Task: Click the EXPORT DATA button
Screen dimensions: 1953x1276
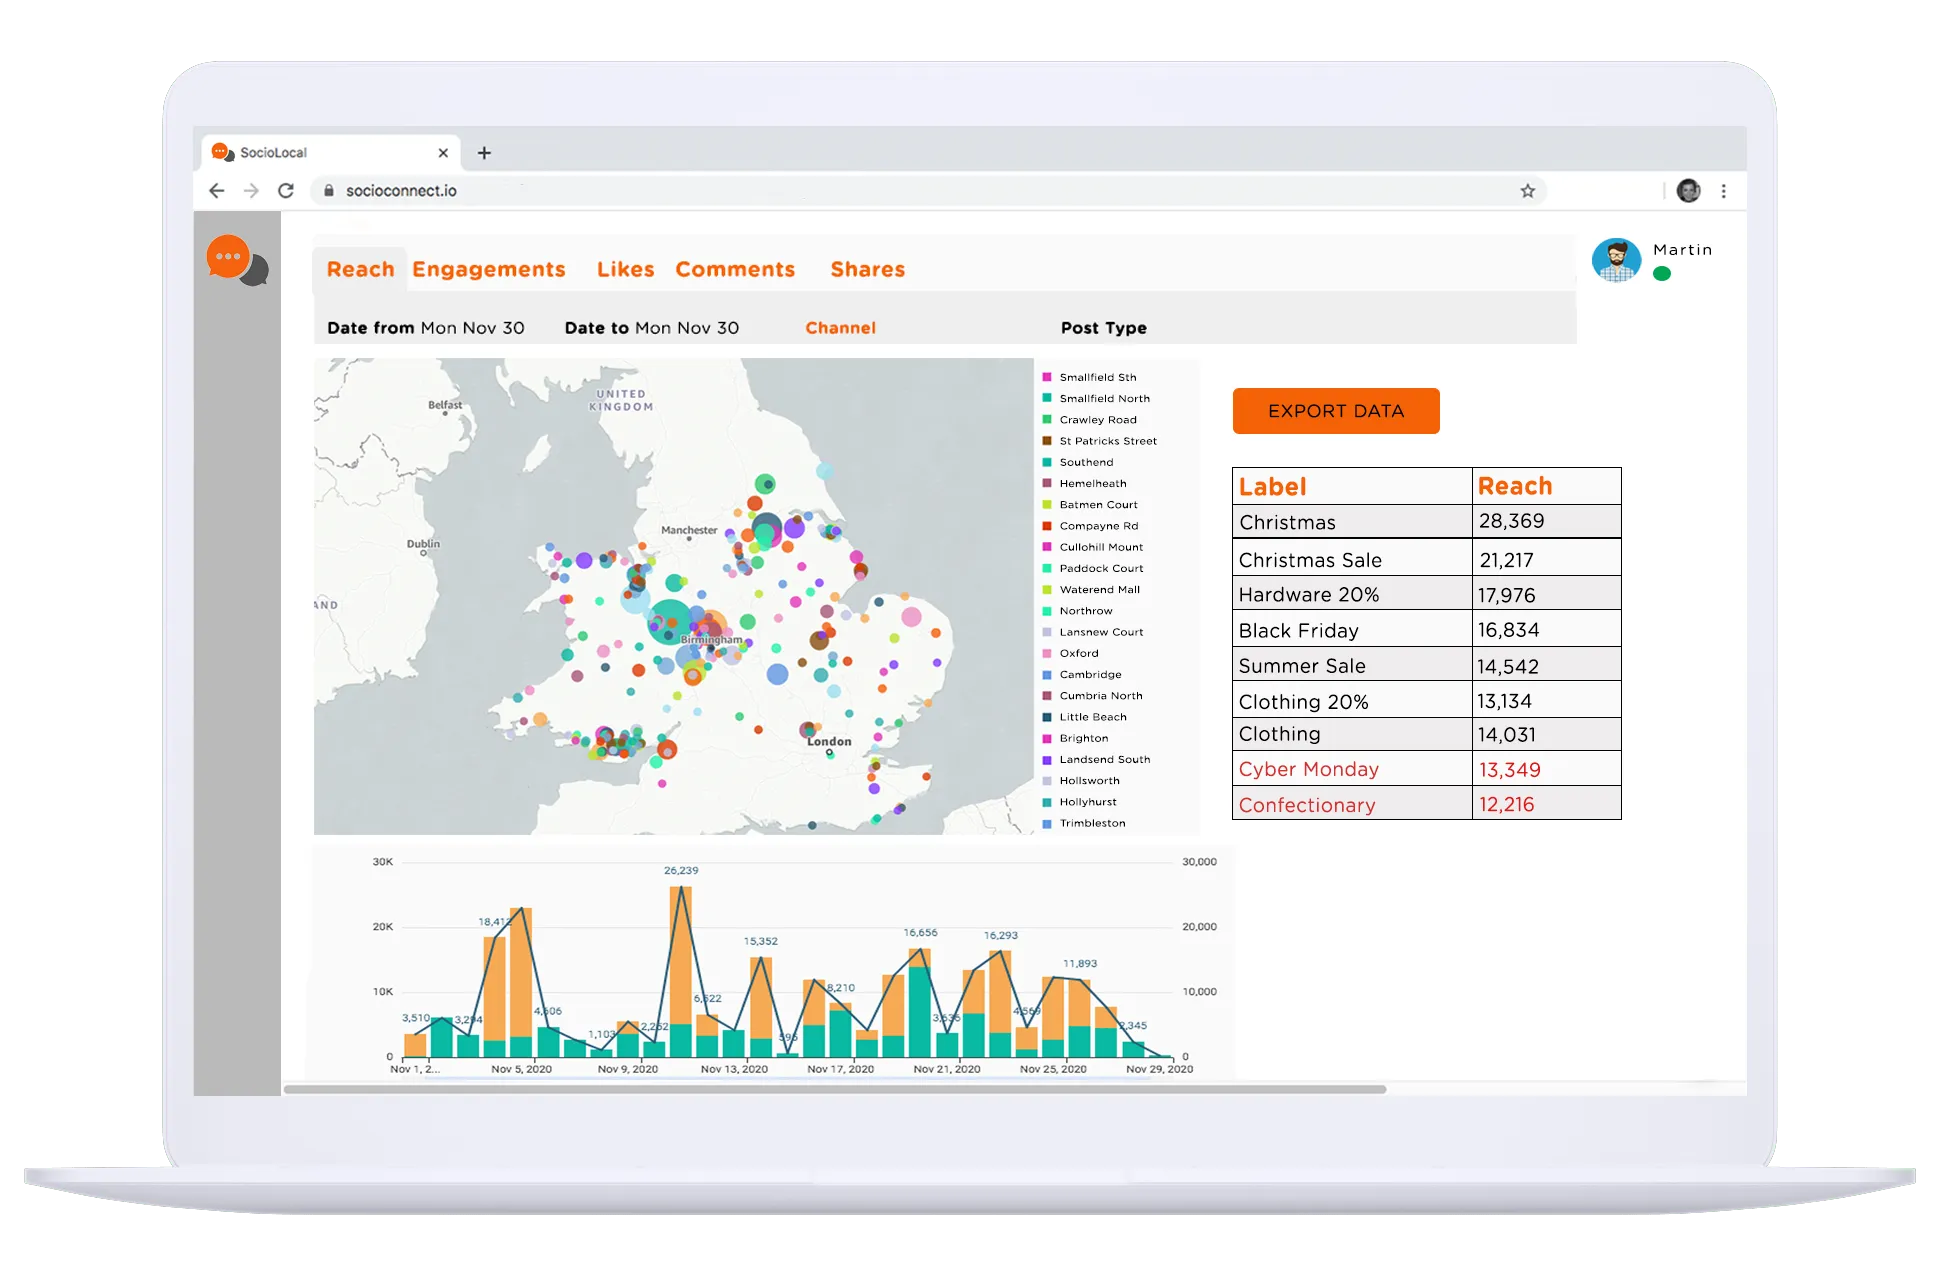Action: [x=1336, y=411]
